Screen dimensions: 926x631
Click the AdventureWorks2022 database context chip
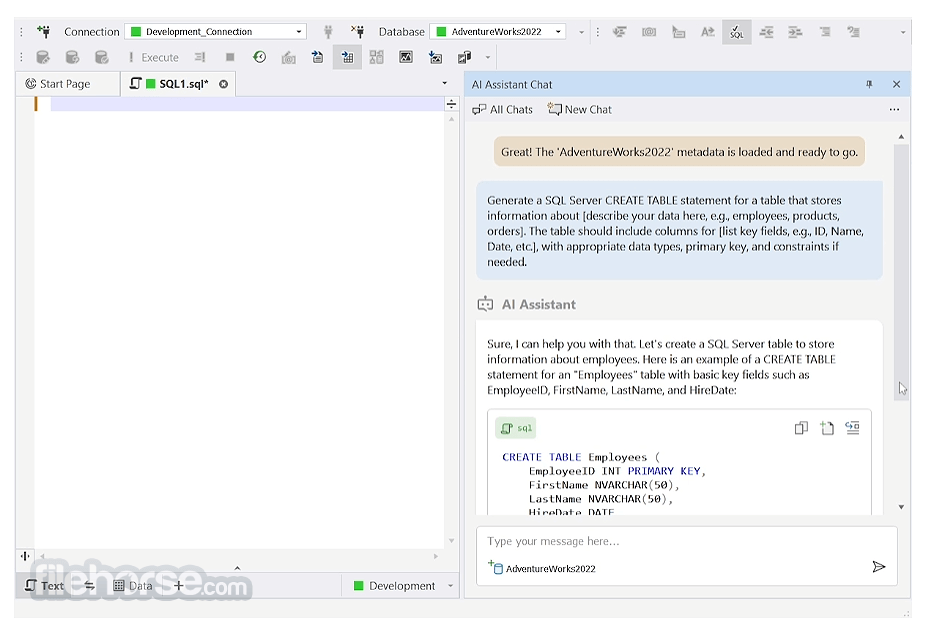[x=542, y=568]
